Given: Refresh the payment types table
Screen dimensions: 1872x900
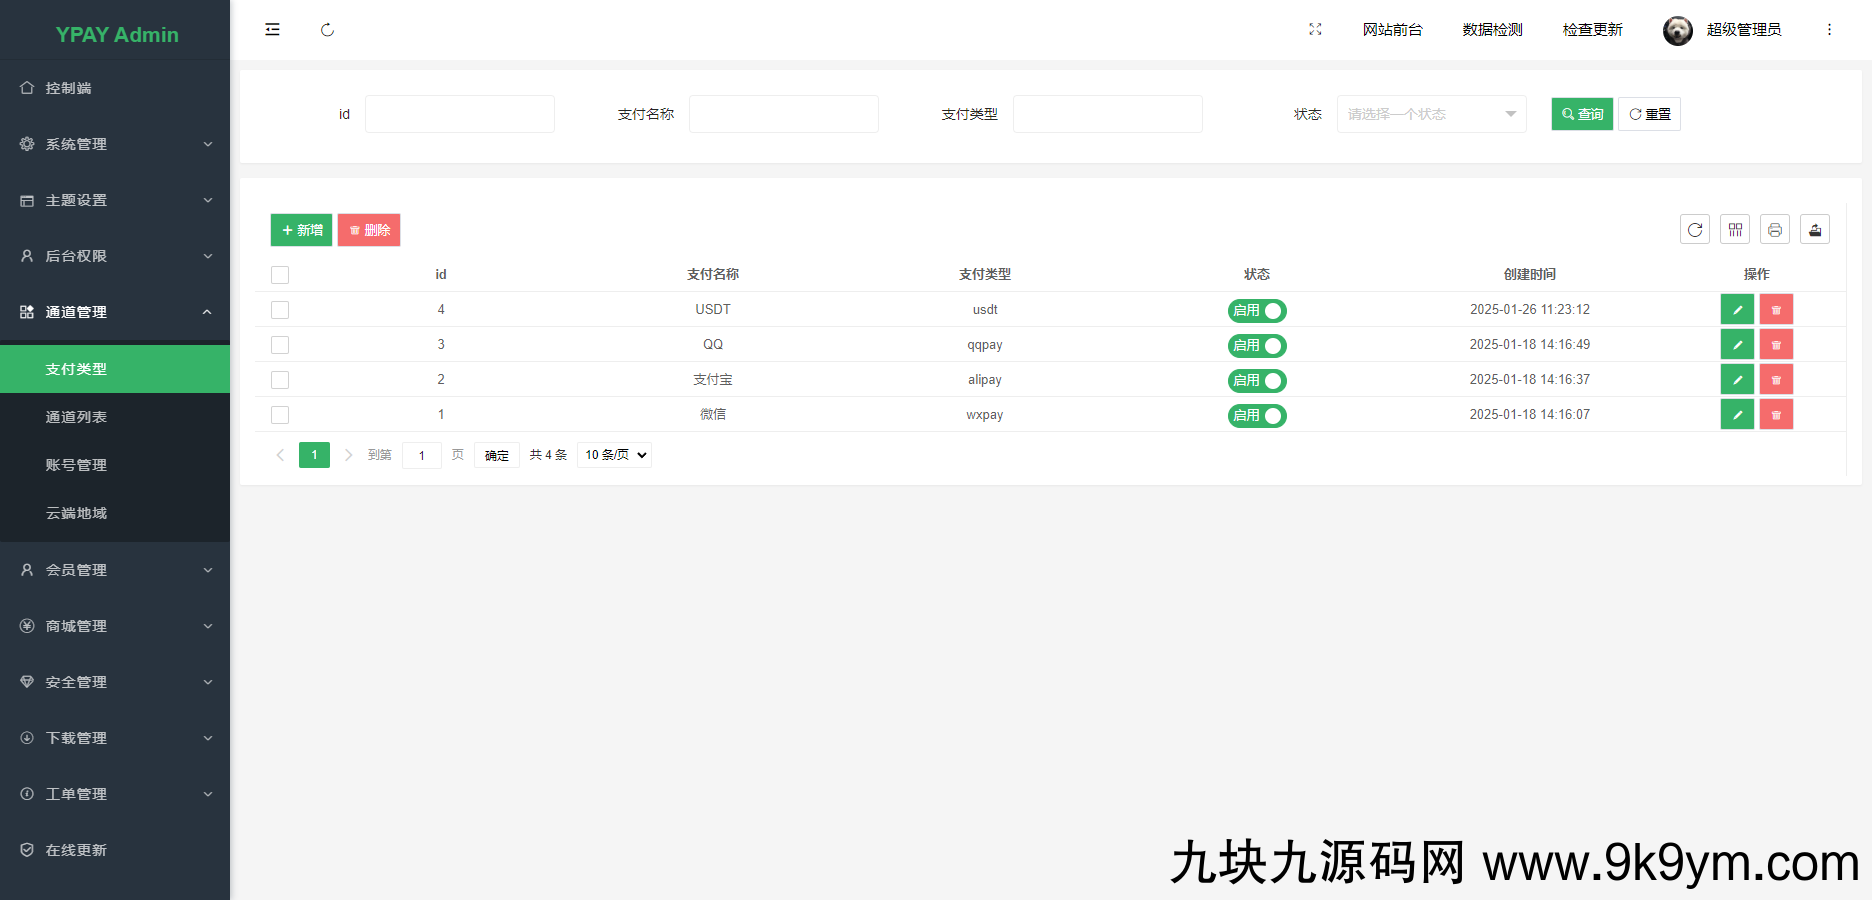Looking at the screenshot, I should [x=1694, y=229].
